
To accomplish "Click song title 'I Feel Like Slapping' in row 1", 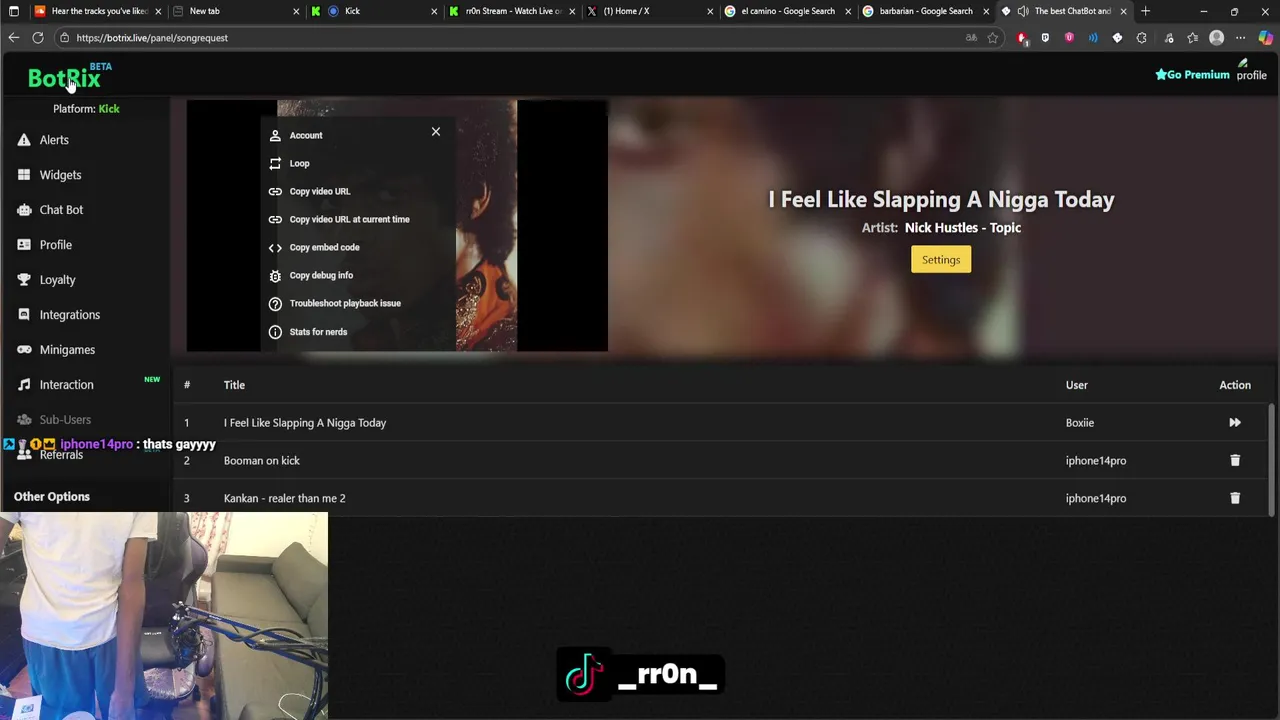I will (305, 423).
